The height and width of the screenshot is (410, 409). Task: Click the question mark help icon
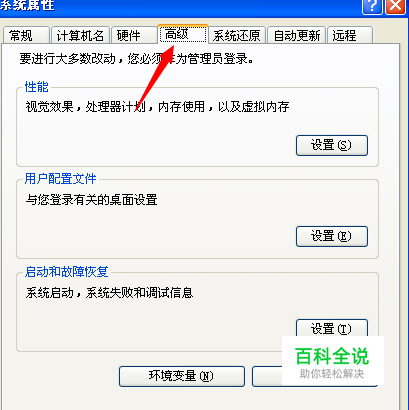[x=372, y=7]
